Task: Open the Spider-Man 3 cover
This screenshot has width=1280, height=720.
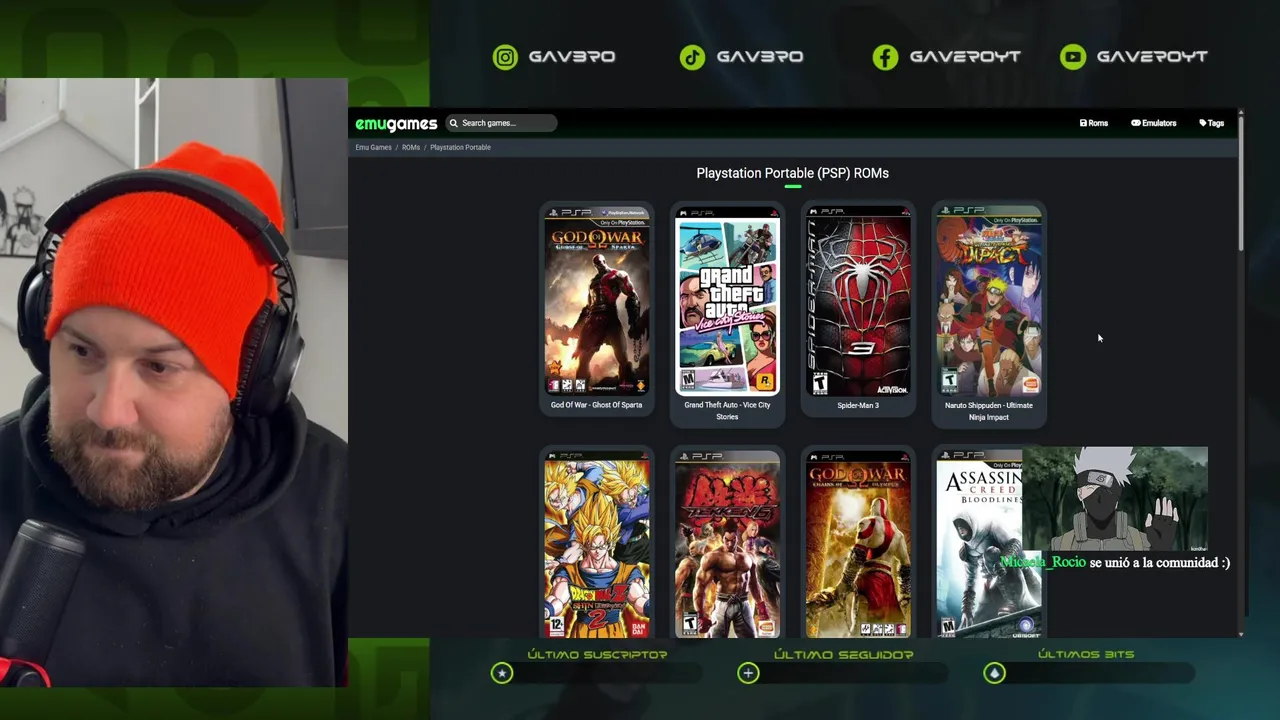Action: (x=858, y=300)
